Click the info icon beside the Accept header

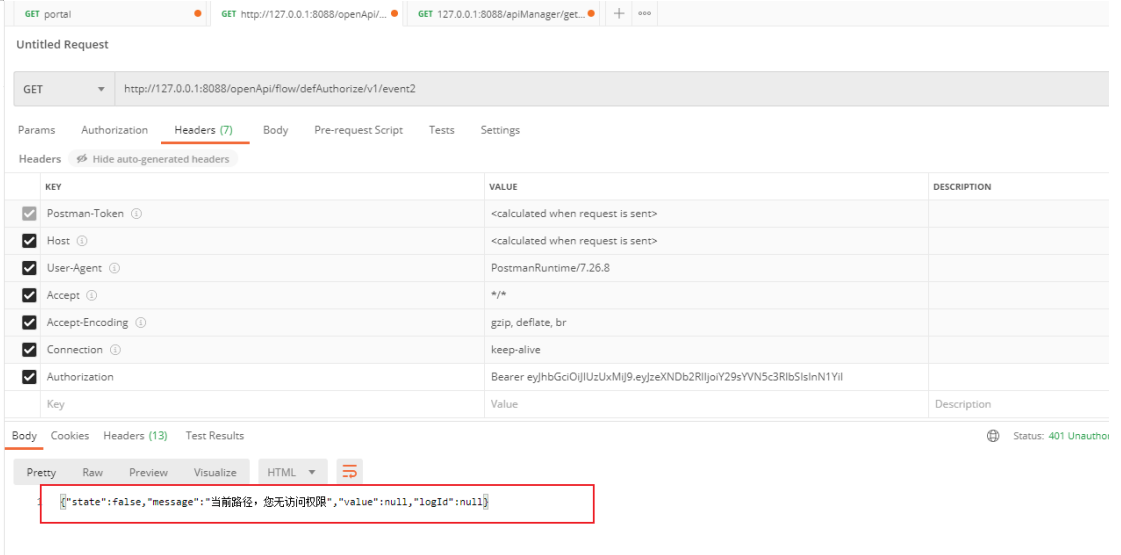pyautogui.click(x=92, y=295)
